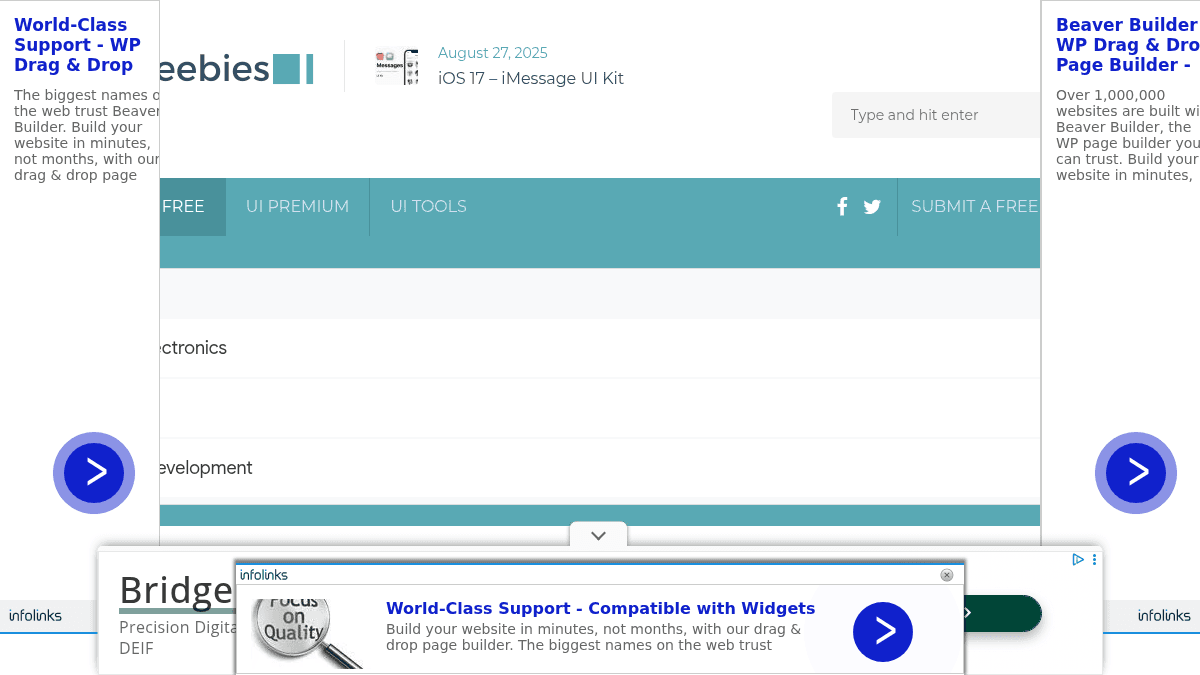Open the 'Beaver Builder WP Drag & Drop' ad title

coord(1127,45)
